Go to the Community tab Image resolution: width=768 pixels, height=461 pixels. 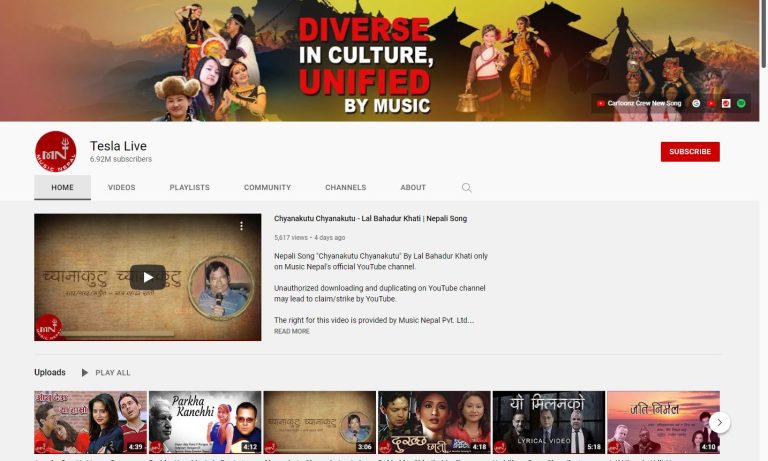tap(267, 188)
